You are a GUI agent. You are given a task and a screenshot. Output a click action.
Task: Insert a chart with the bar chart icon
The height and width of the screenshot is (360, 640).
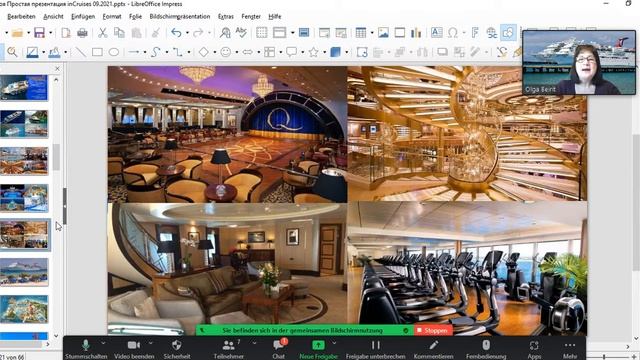pyautogui.click(x=416, y=33)
